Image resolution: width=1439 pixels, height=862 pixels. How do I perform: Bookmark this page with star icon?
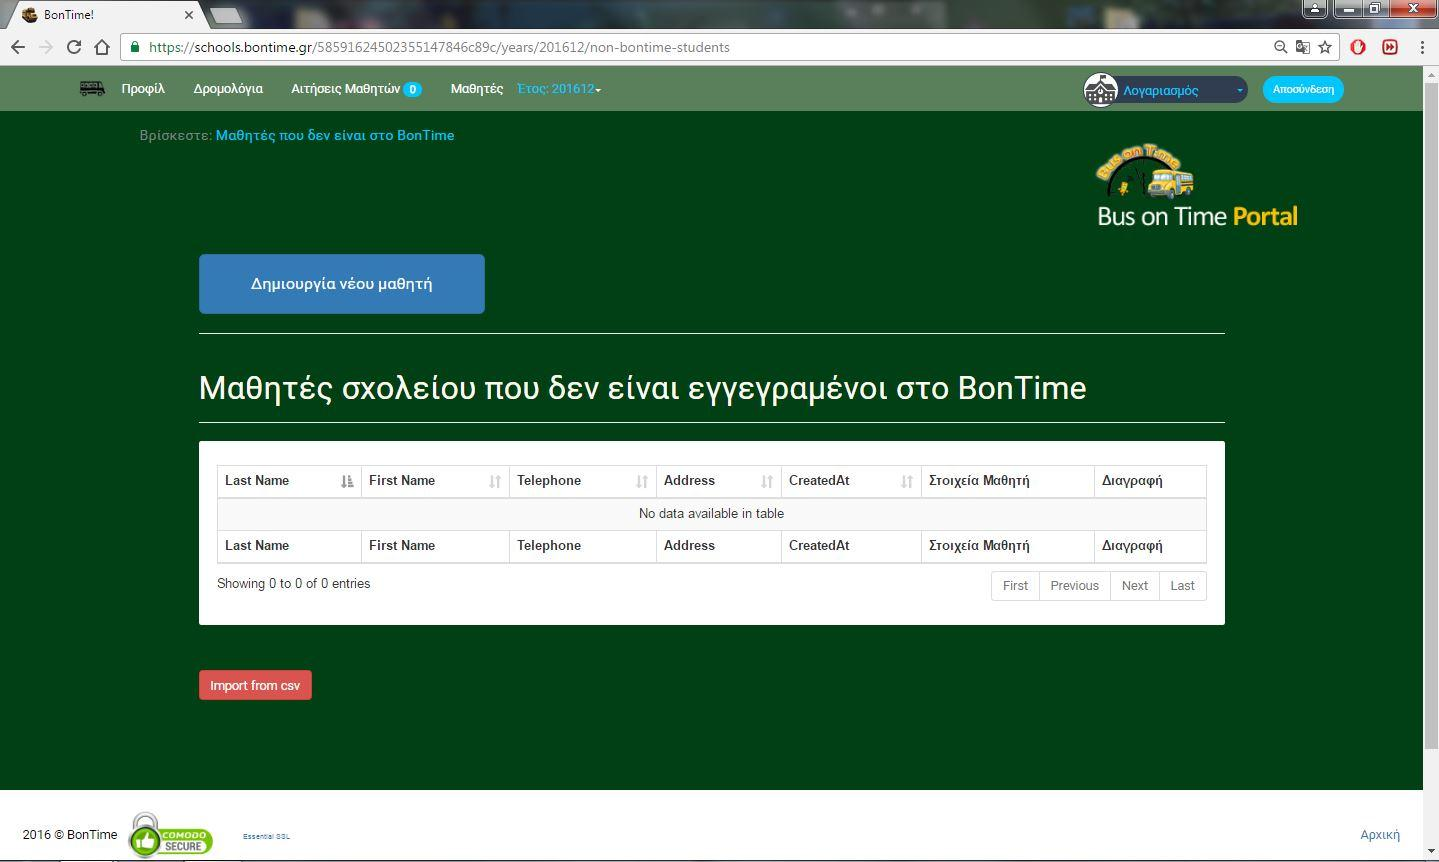pyautogui.click(x=1325, y=47)
